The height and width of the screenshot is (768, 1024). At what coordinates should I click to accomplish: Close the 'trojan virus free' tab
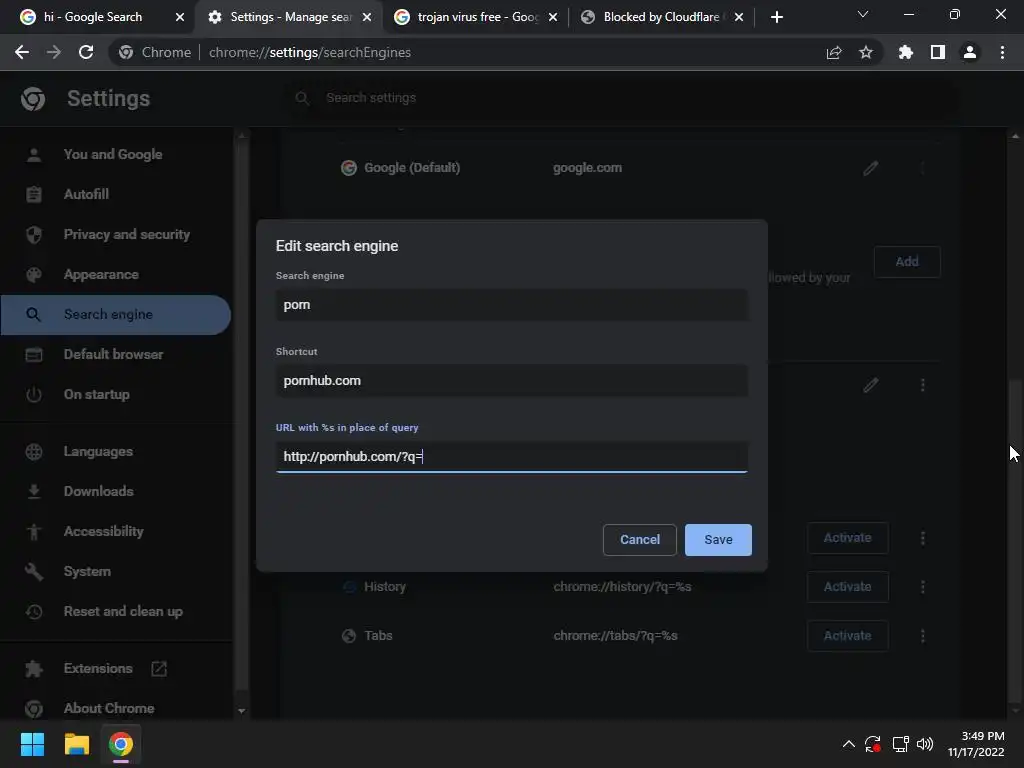pos(553,17)
